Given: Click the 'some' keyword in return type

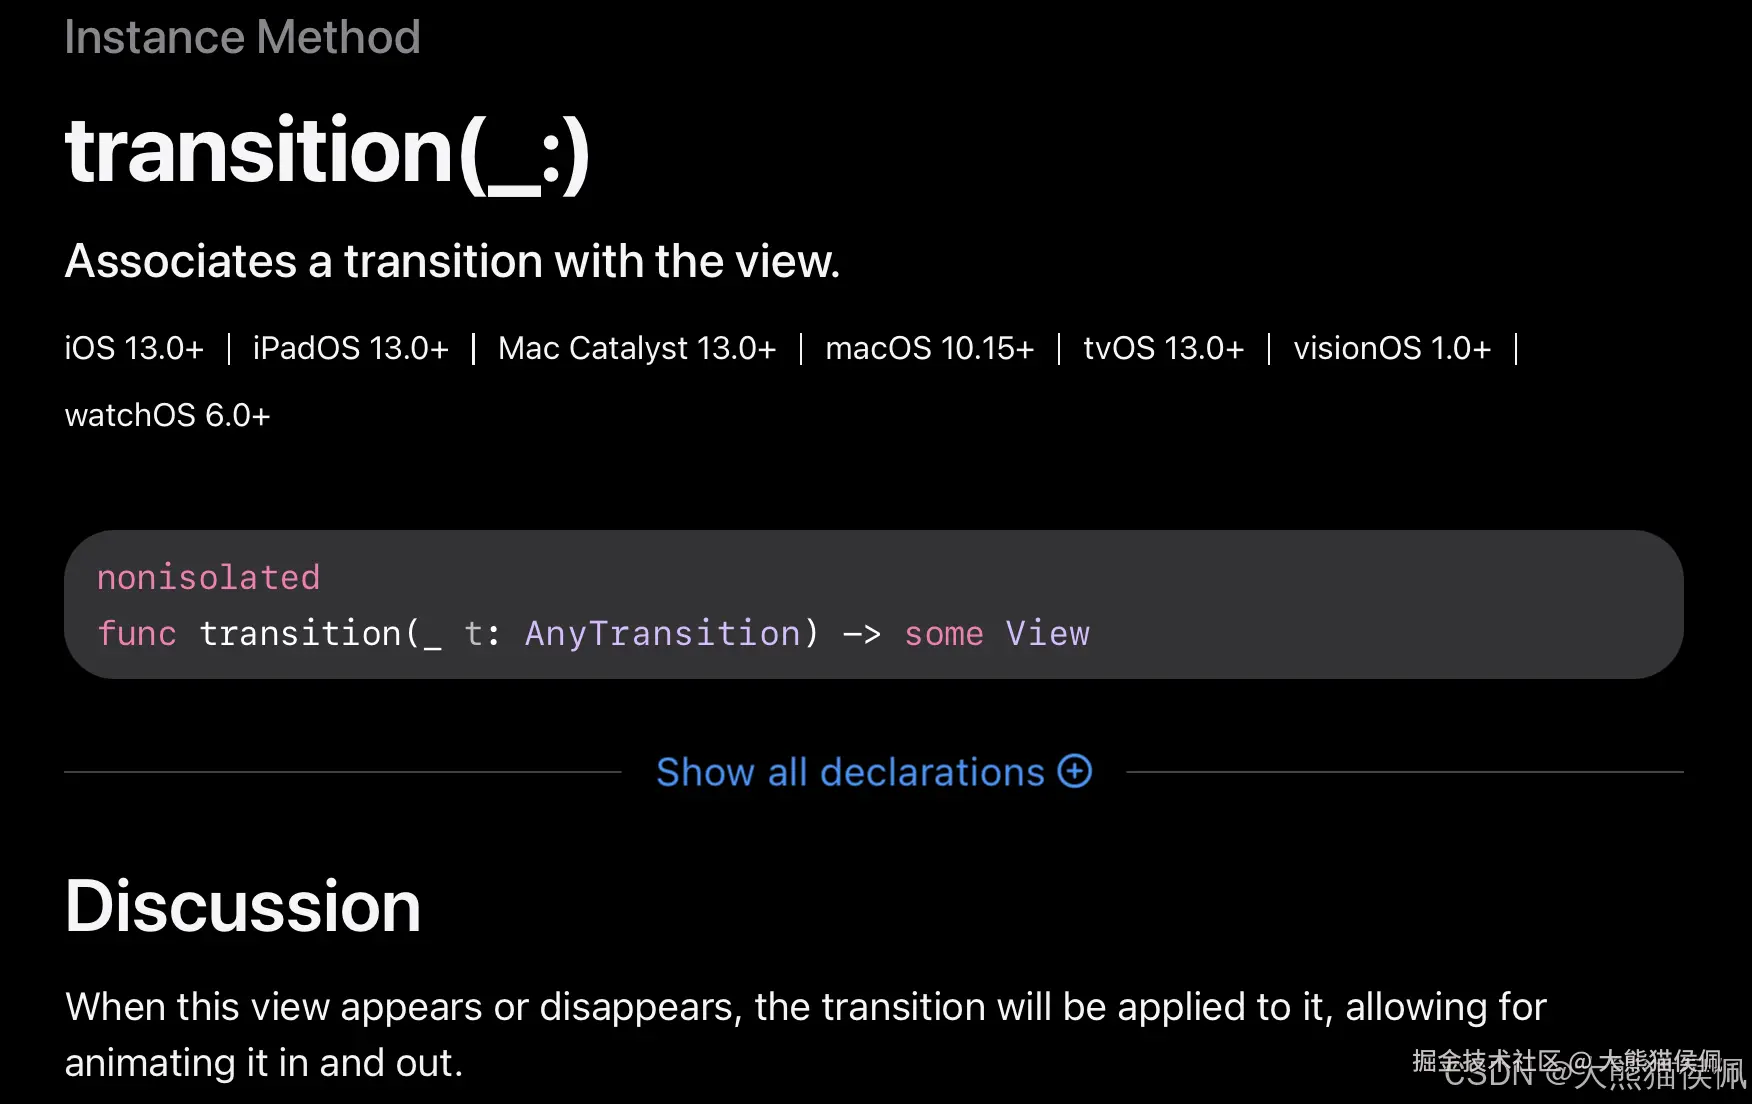Looking at the screenshot, I should (943, 633).
